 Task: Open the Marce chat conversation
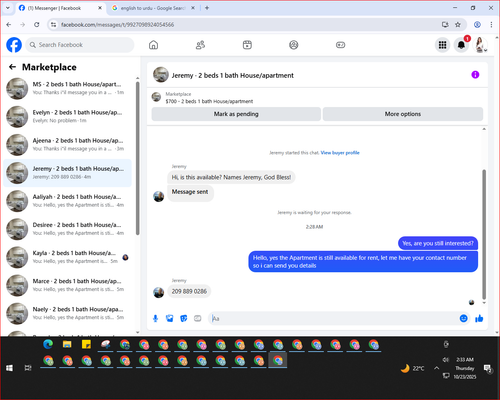pyautogui.click(x=68, y=285)
